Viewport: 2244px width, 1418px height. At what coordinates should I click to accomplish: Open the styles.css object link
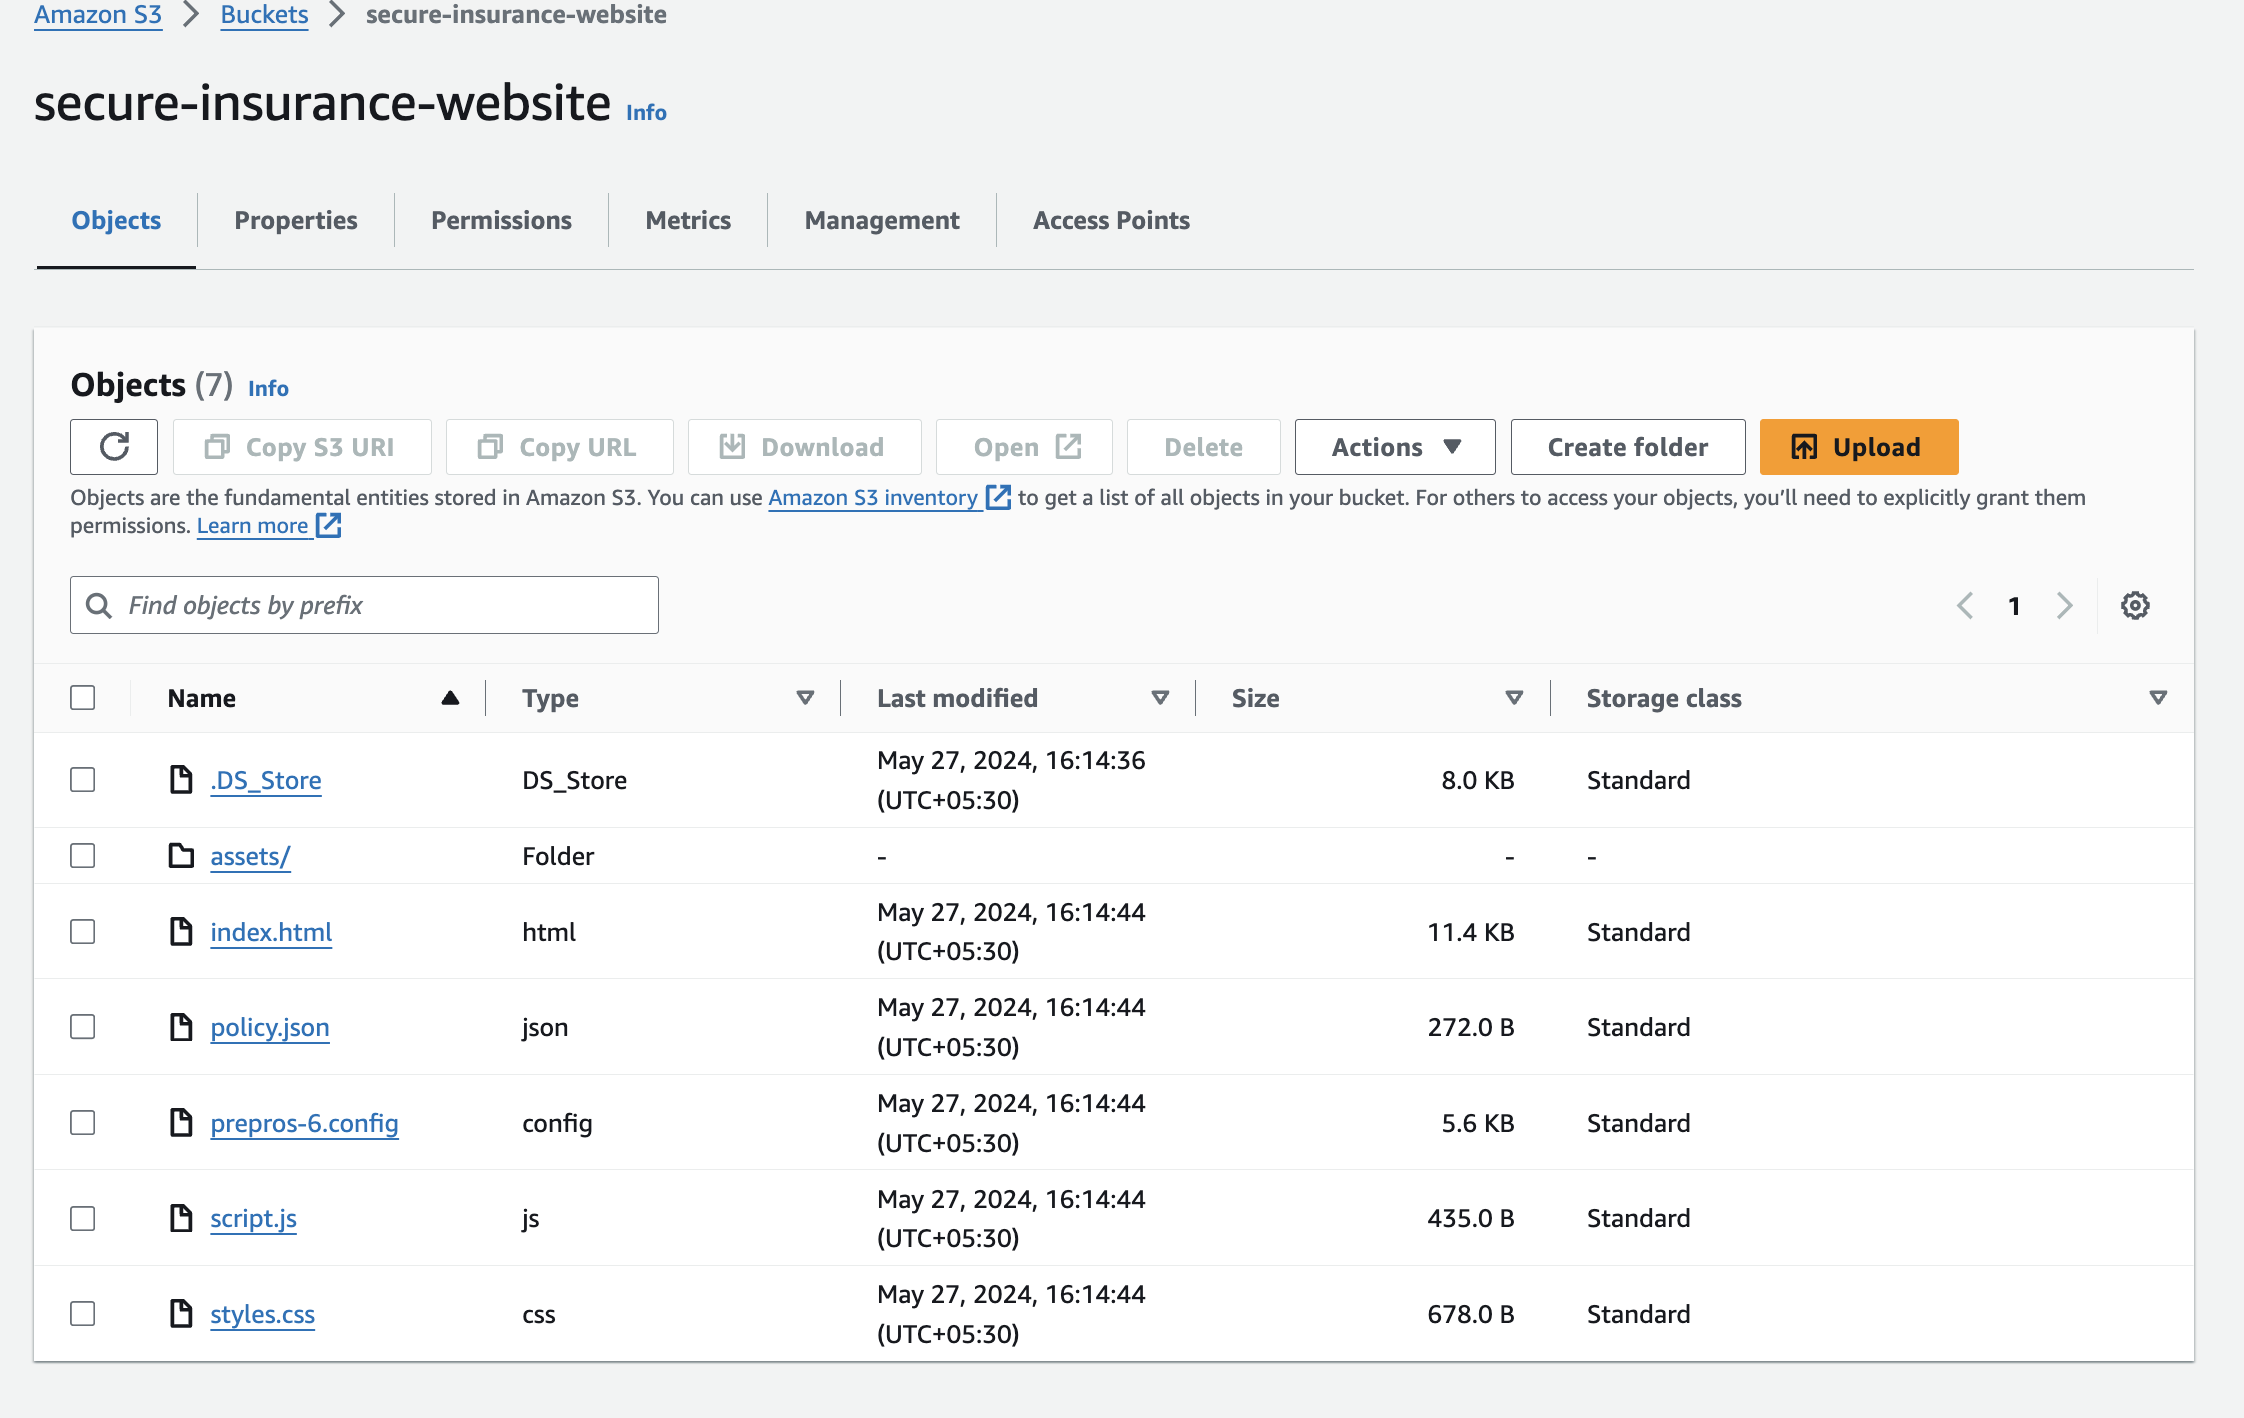pos(262,1314)
